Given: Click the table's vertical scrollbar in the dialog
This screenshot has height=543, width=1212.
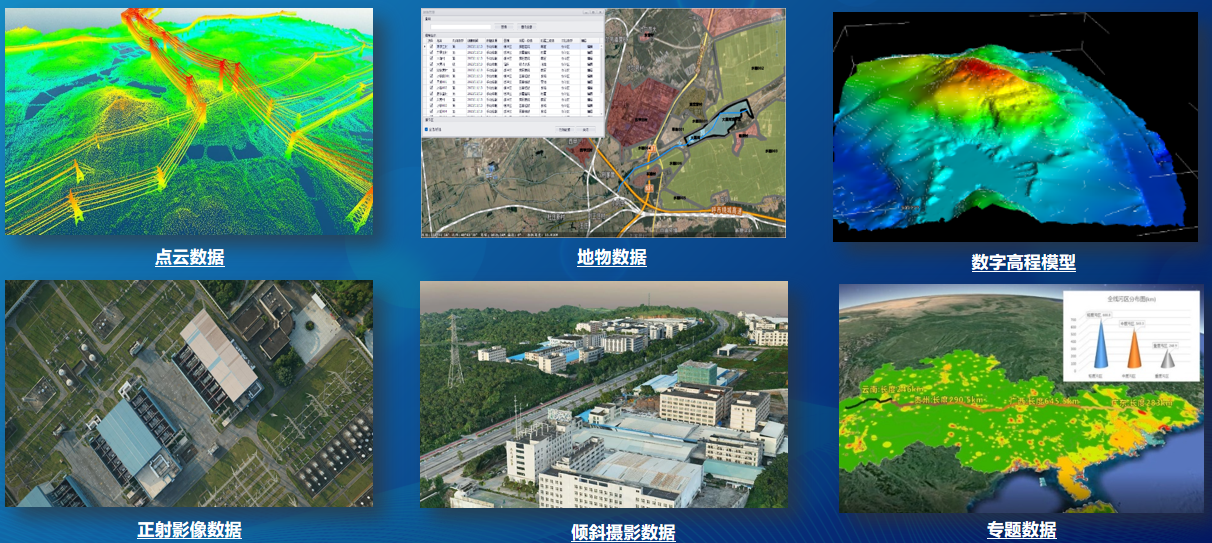Looking at the screenshot, I should [x=602, y=80].
